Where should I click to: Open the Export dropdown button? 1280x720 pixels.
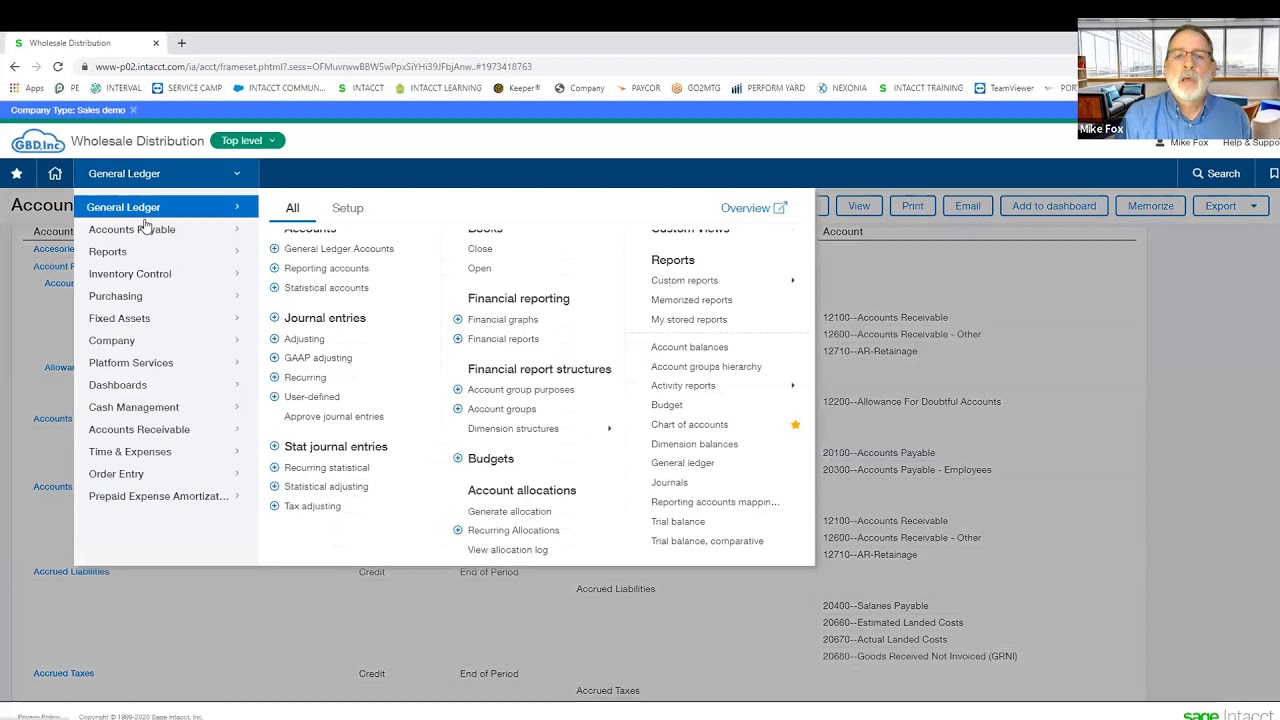pyautogui.click(x=1231, y=206)
